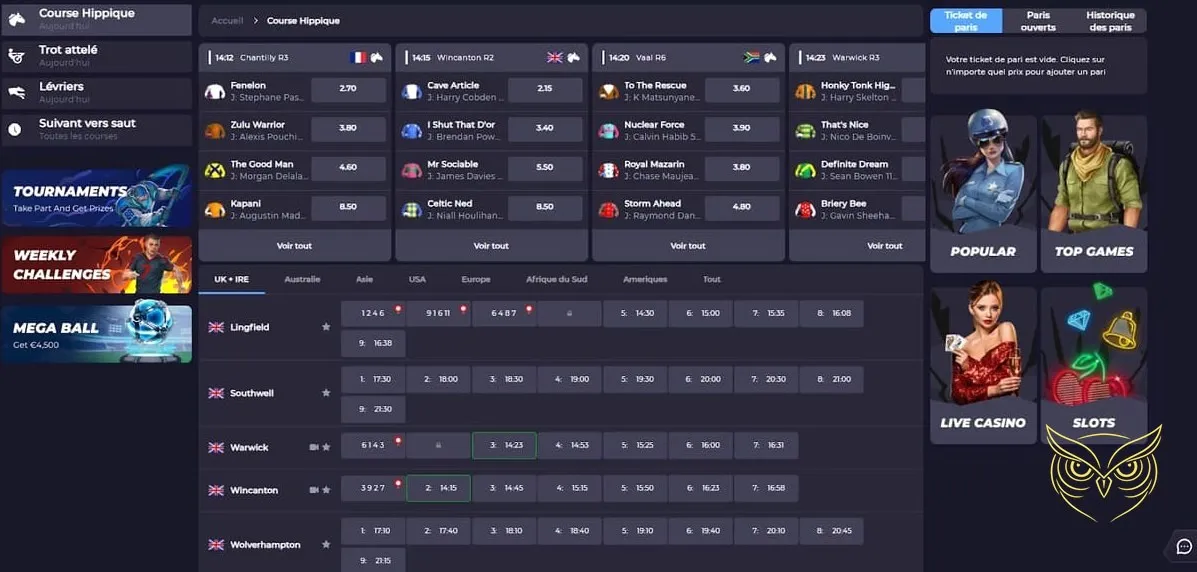Click the Kapani jockey silk icon
This screenshot has height=572, width=1197.
coord(215,209)
